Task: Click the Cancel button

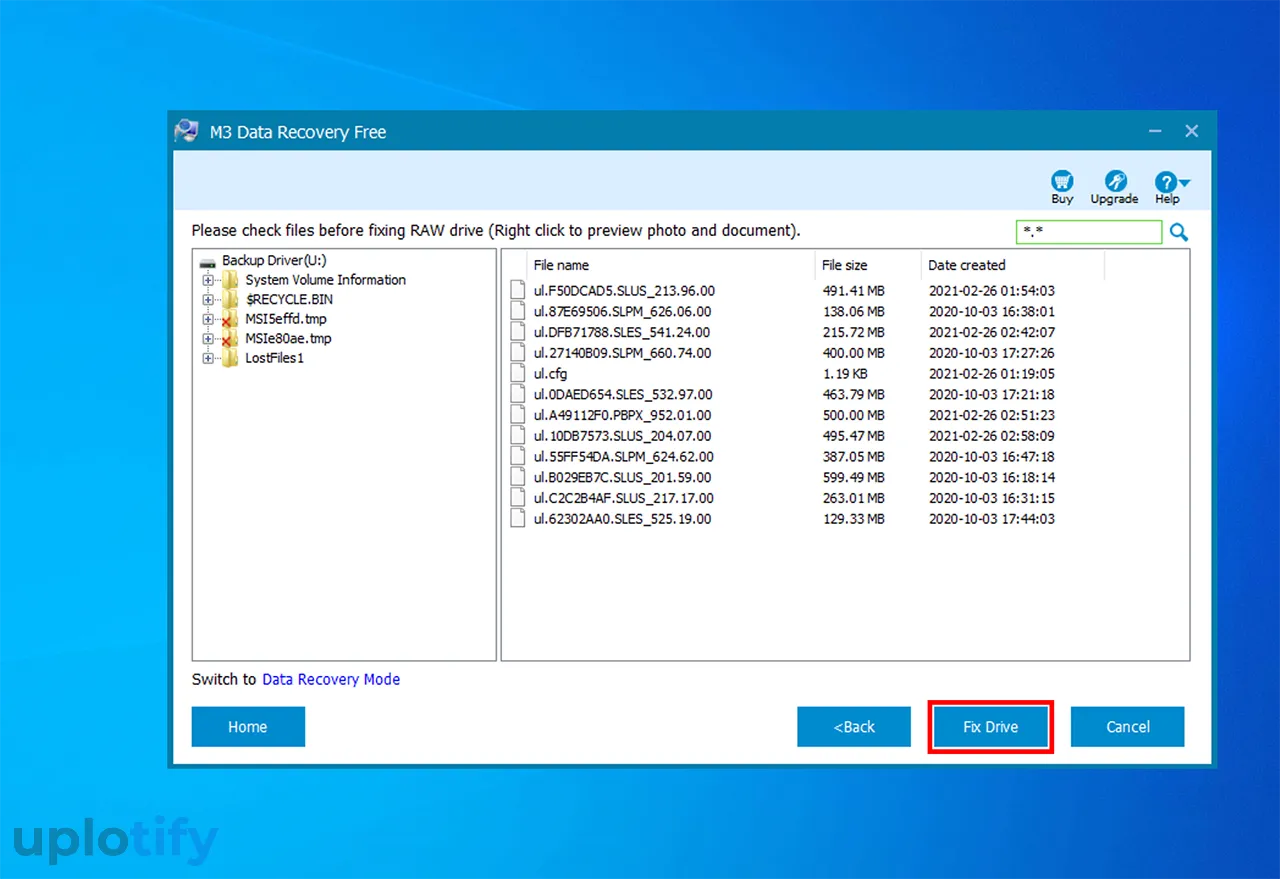Action: (x=1128, y=727)
